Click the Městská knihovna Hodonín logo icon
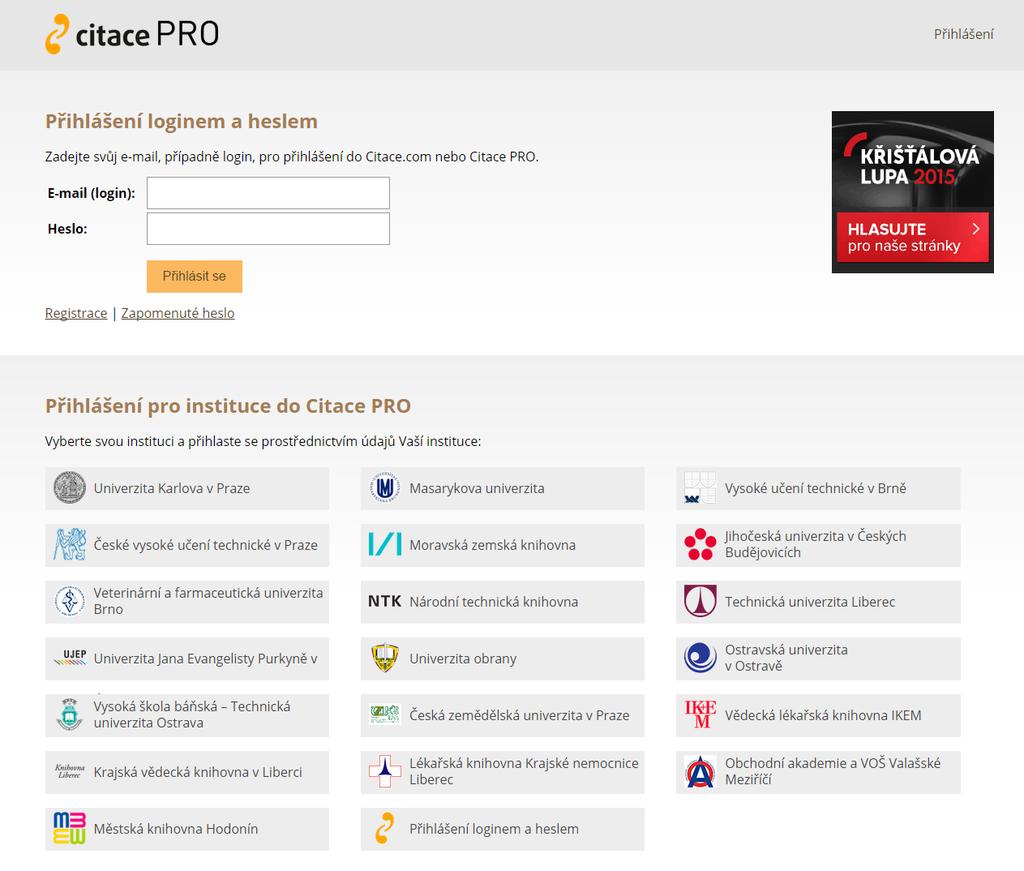The image size is (1024, 871). tap(69, 829)
